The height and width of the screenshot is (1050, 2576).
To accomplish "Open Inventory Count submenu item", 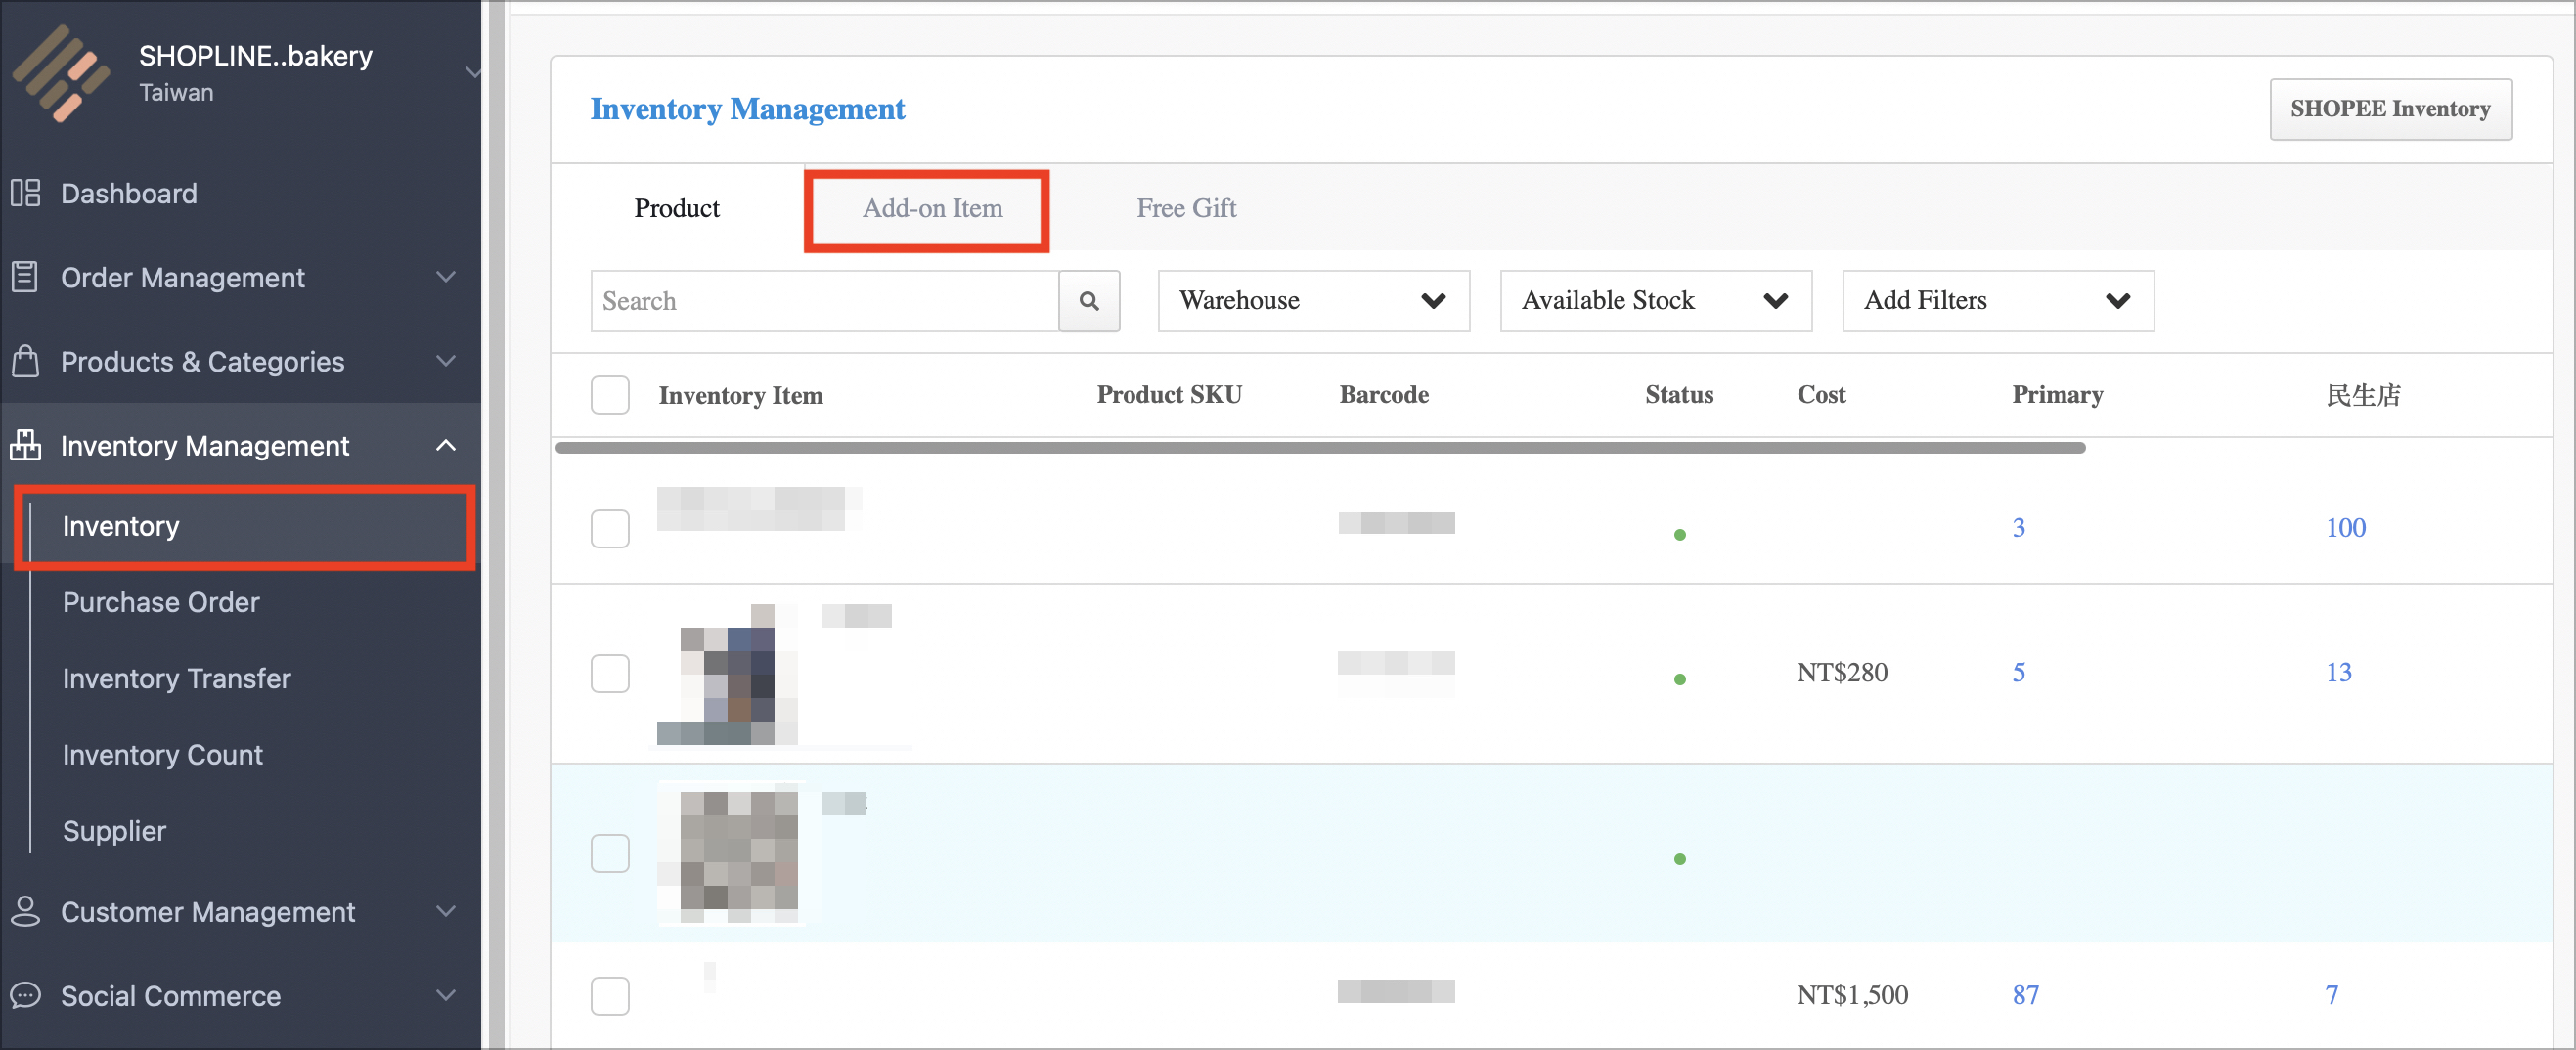I will click(163, 754).
